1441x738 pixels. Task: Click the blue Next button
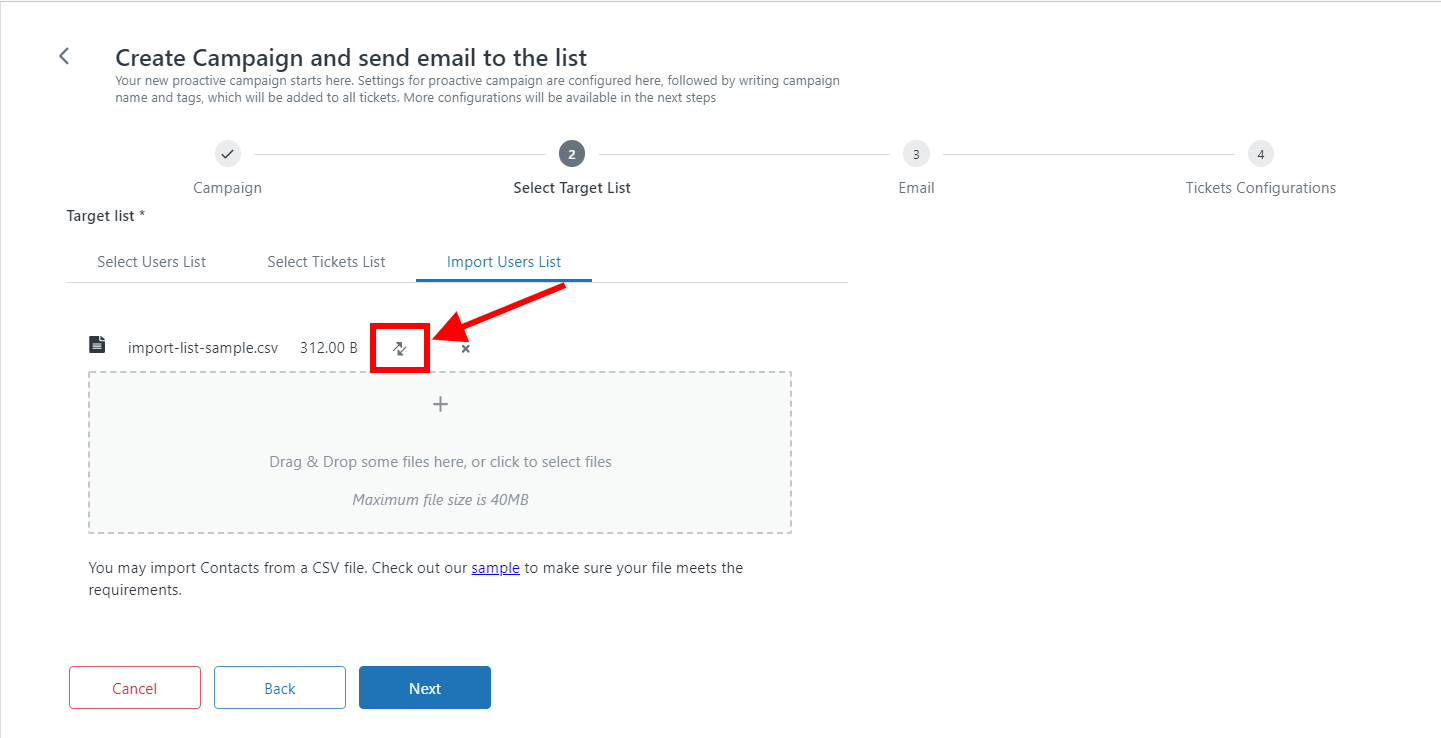(x=425, y=688)
